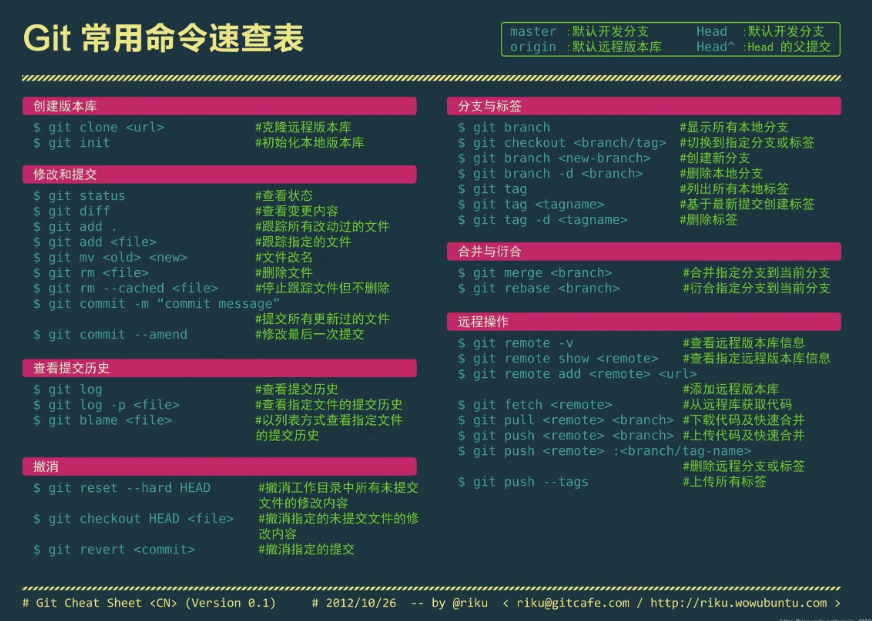
Task: Select the '修改和提交' section header
Action: click(219, 175)
